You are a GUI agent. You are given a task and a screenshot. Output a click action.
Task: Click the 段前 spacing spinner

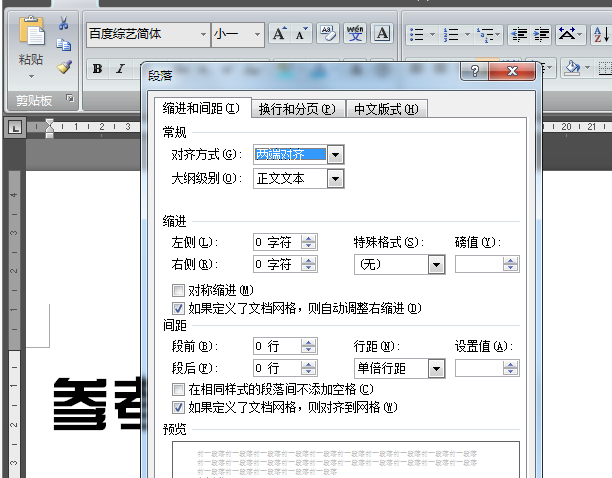pyautogui.click(x=308, y=346)
